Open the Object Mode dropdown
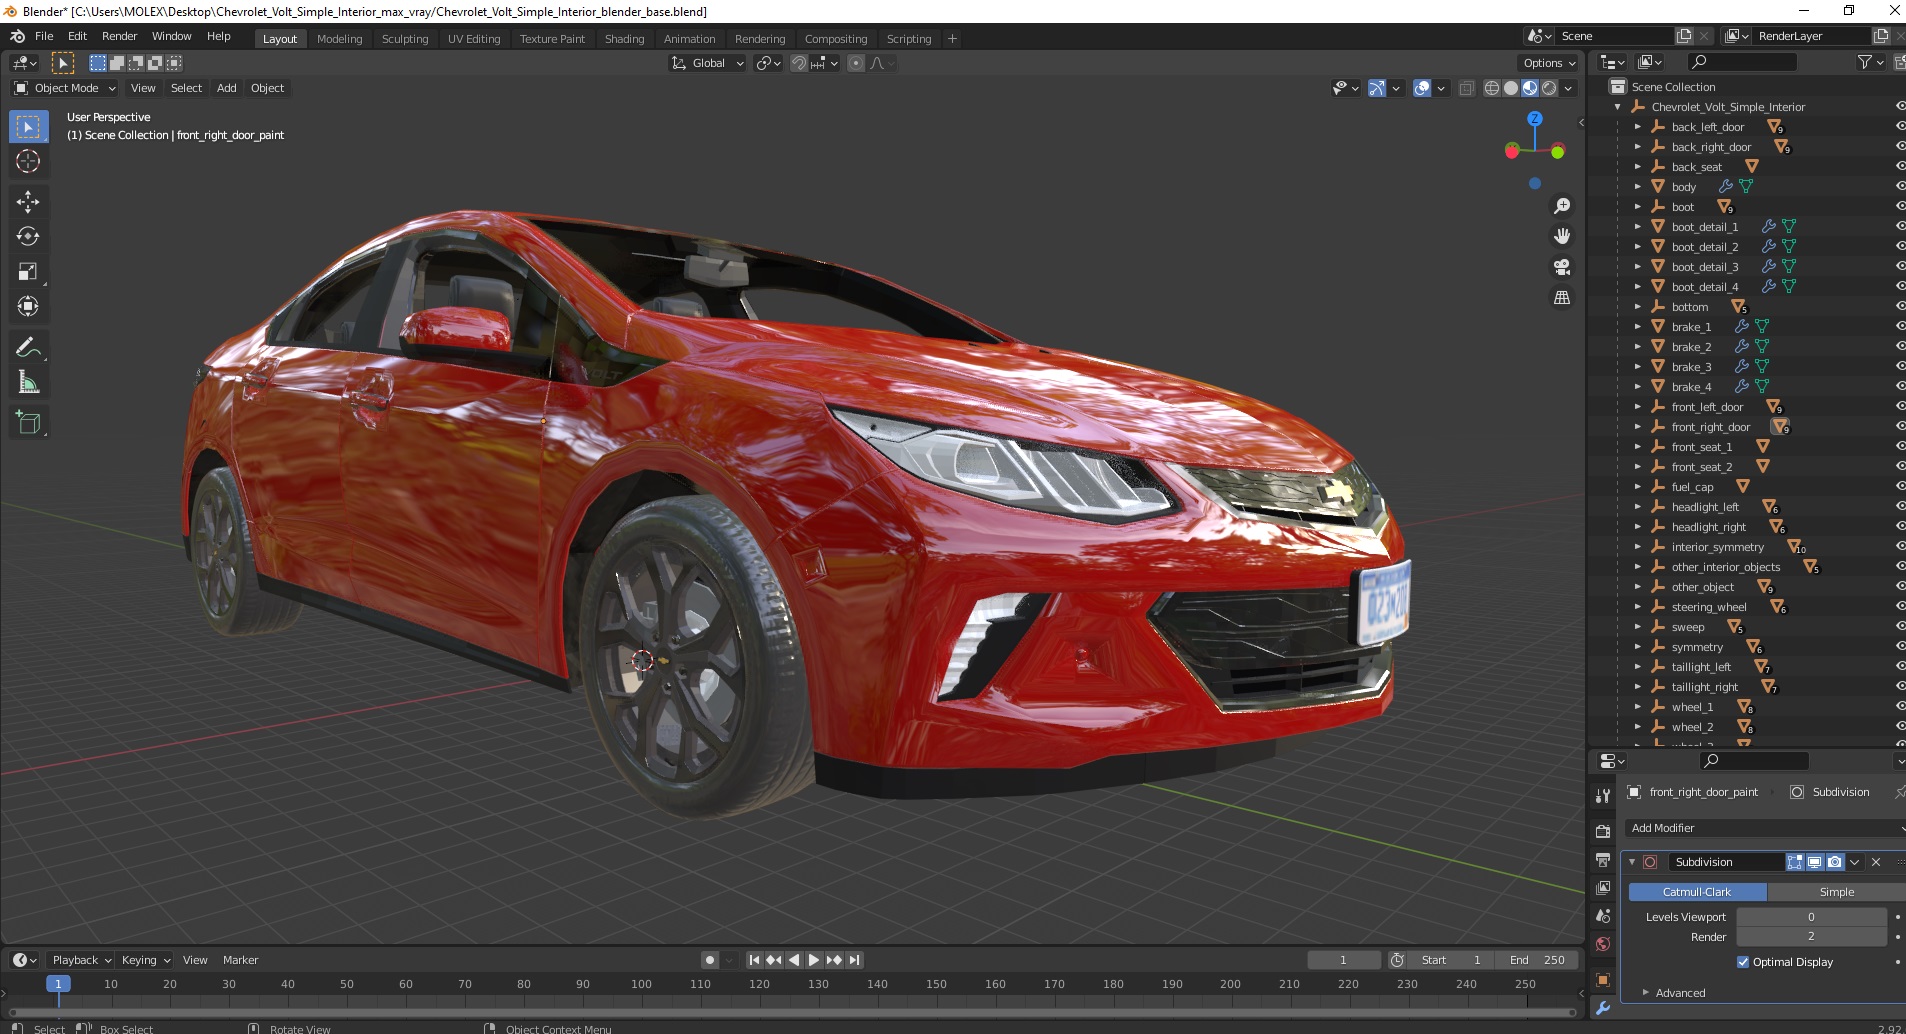Viewport: 1906px width, 1034px height. click(65, 88)
